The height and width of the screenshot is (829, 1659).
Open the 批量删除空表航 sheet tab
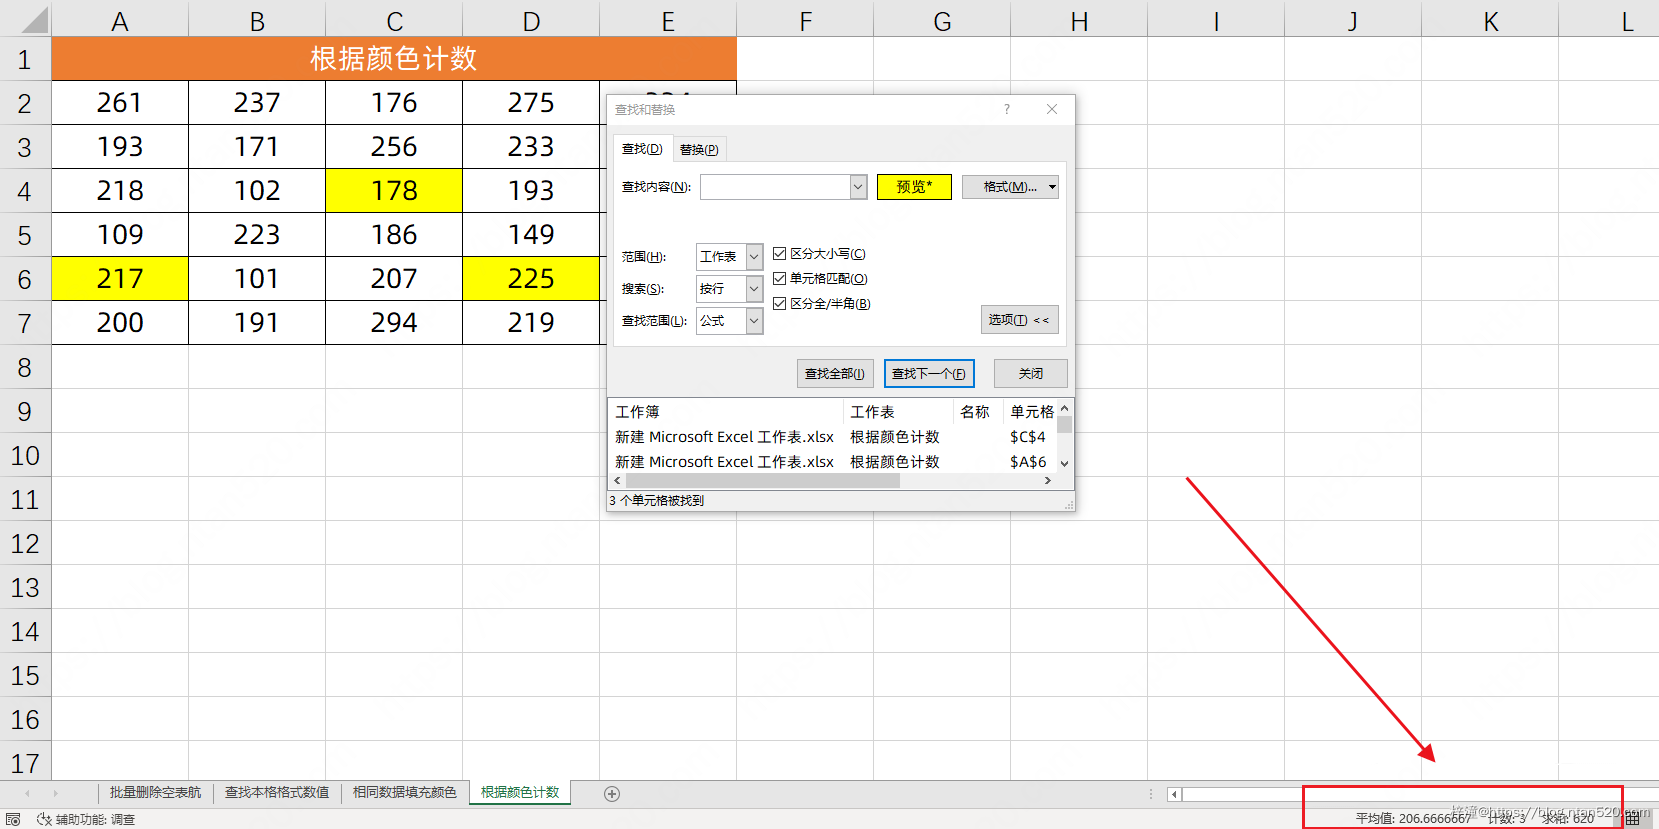[155, 793]
